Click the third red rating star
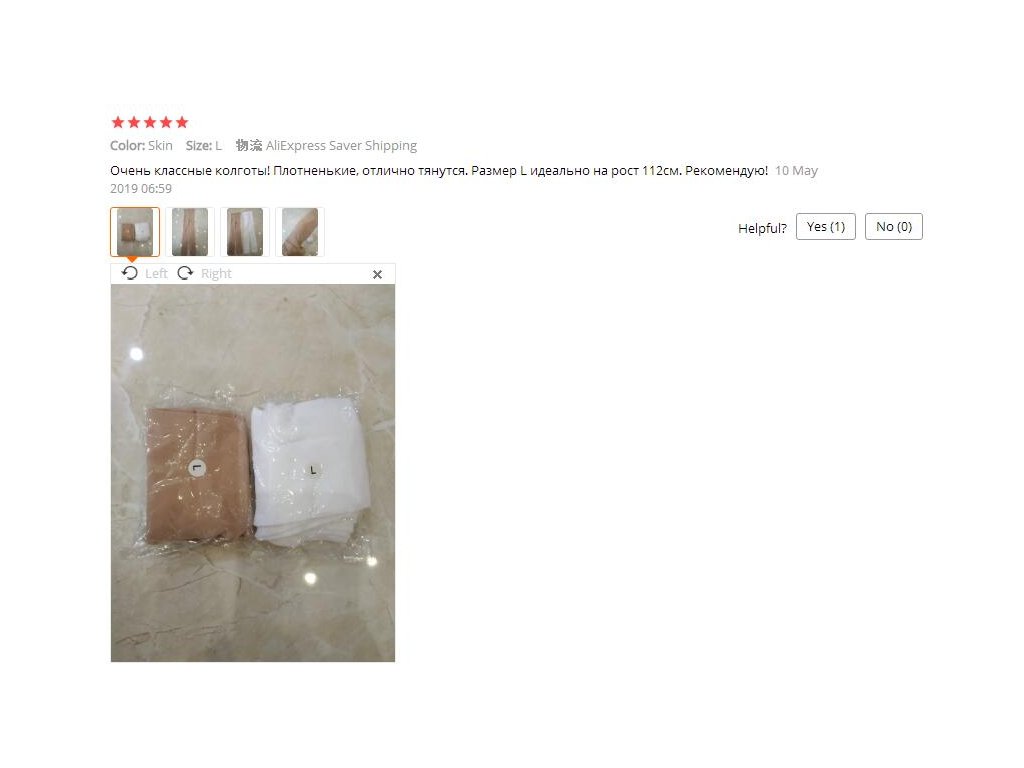The image size is (1024, 768). [x=150, y=122]
